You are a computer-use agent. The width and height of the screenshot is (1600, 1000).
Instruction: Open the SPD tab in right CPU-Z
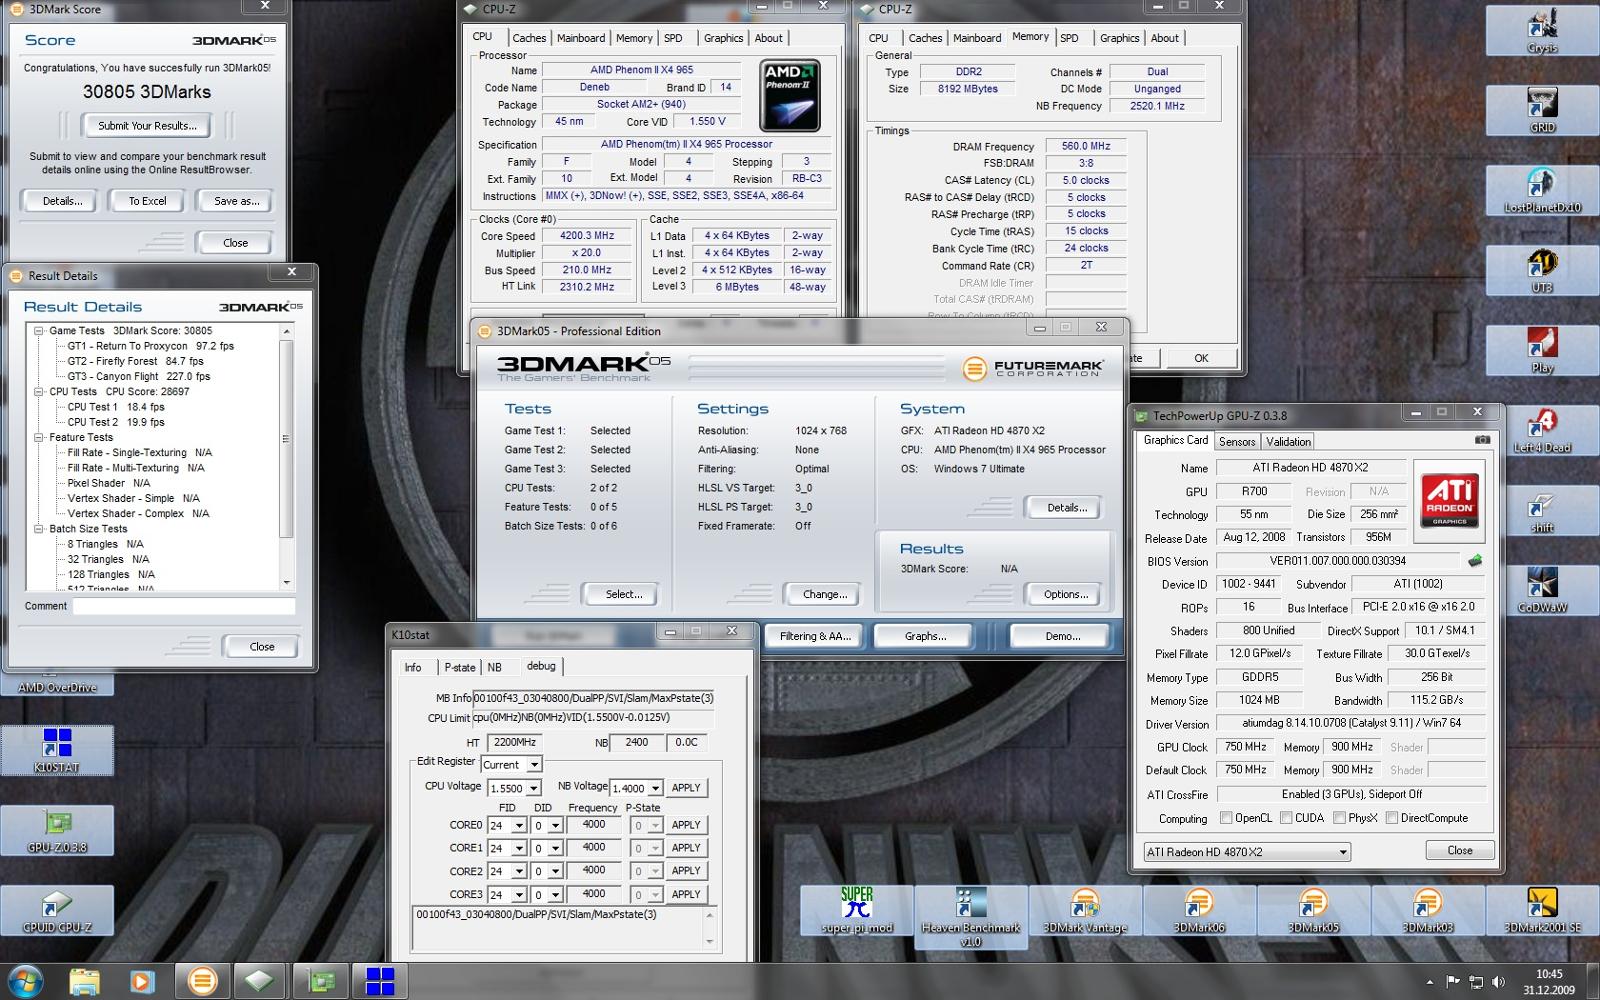click(x=1069, y=38)
